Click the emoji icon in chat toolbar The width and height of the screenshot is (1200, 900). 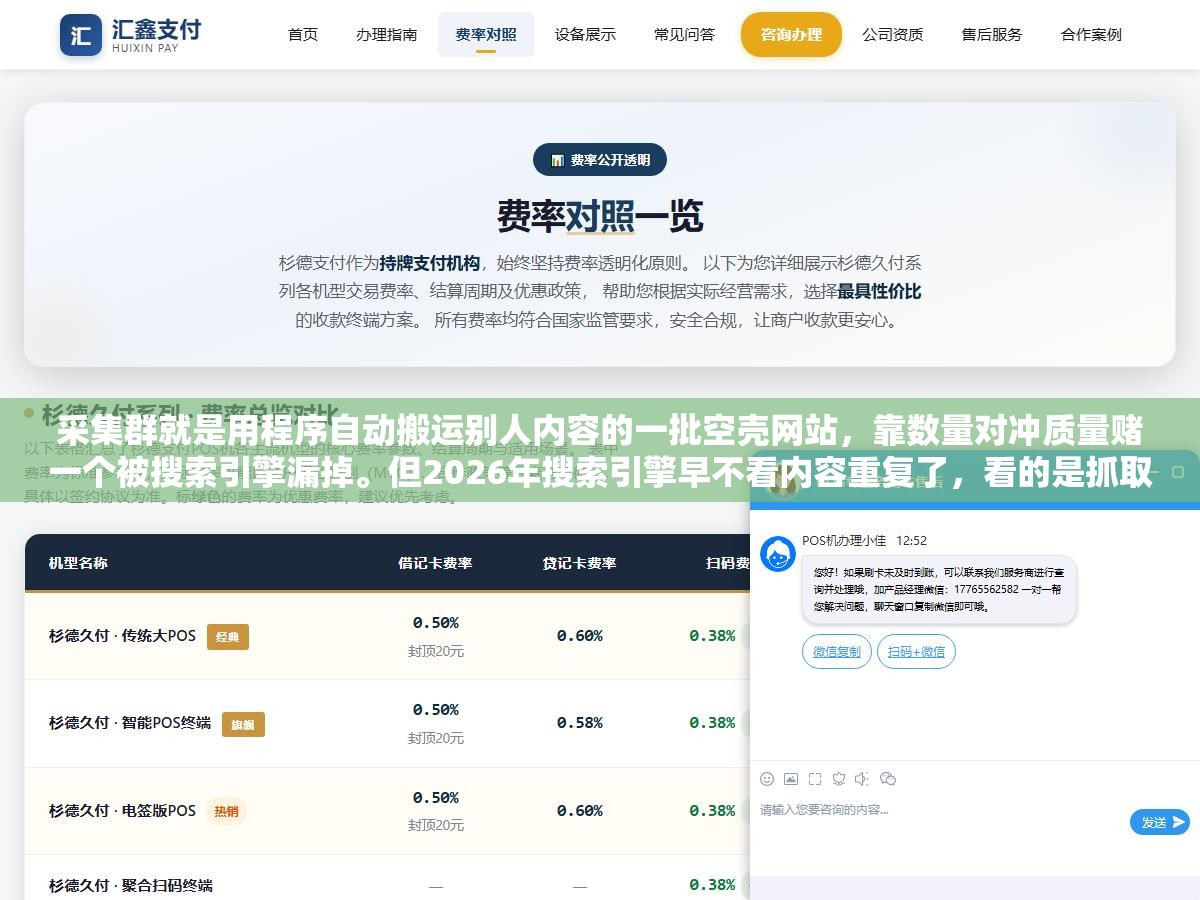pos(767,778)
